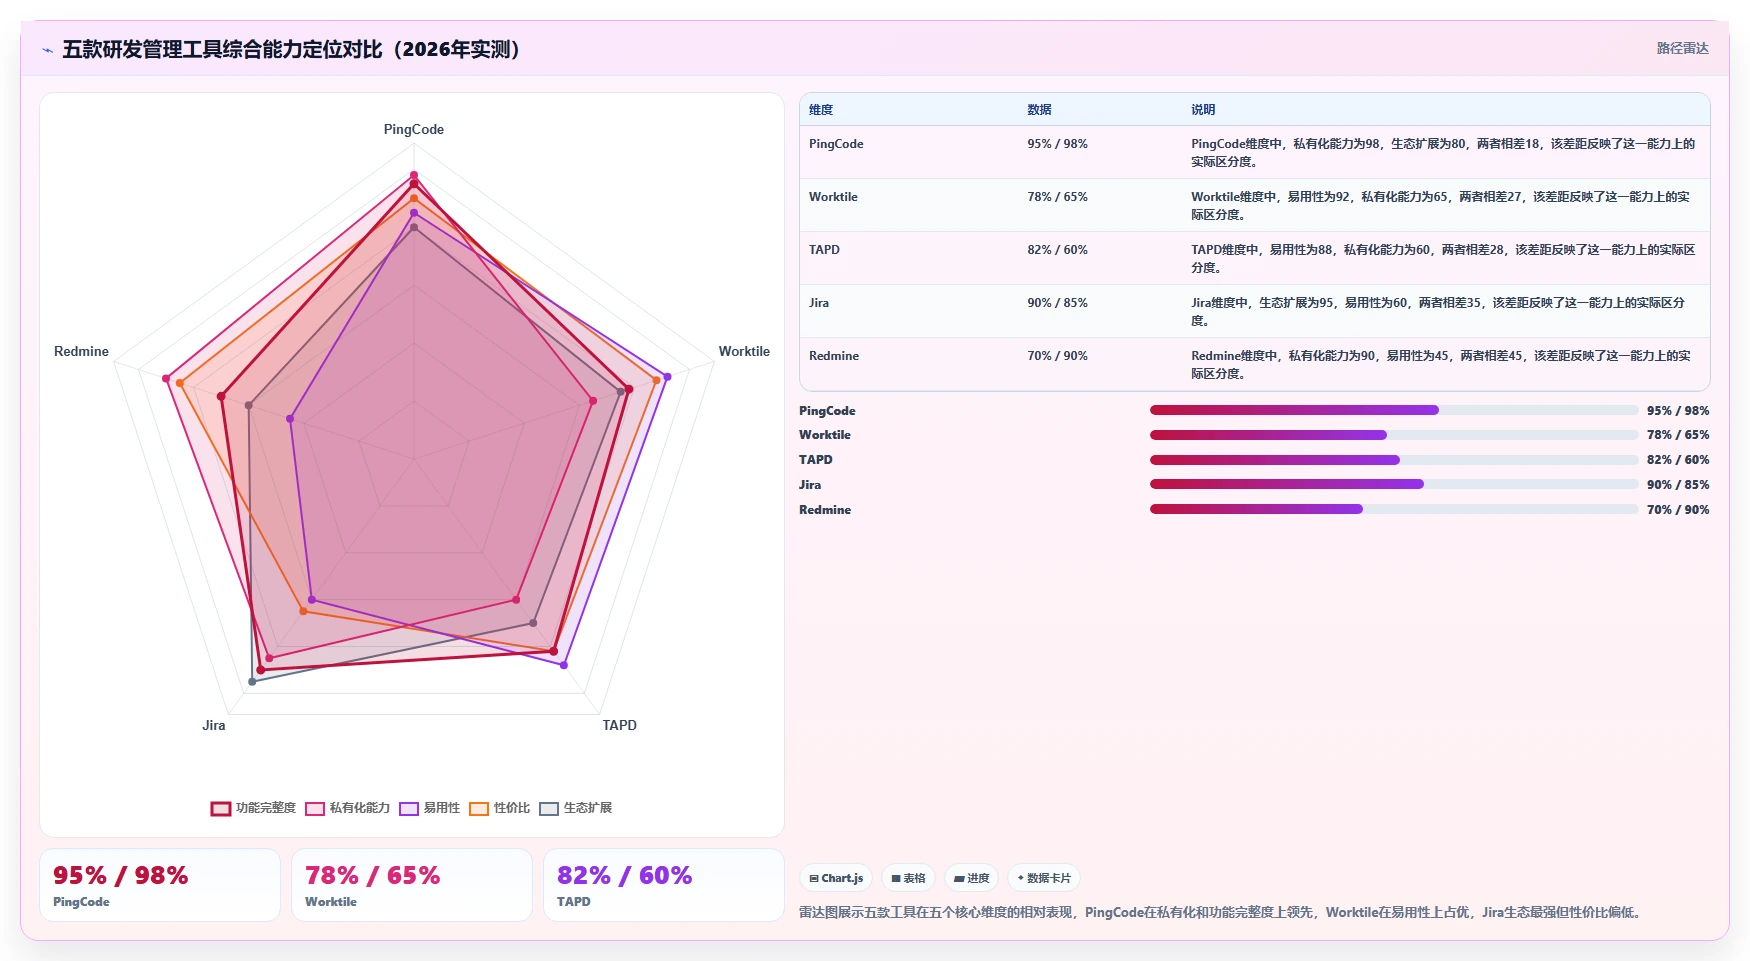Click the 90% / 85% table cell
Viewport: 1750px width, 961px height.
click(x=1057, y=303)
